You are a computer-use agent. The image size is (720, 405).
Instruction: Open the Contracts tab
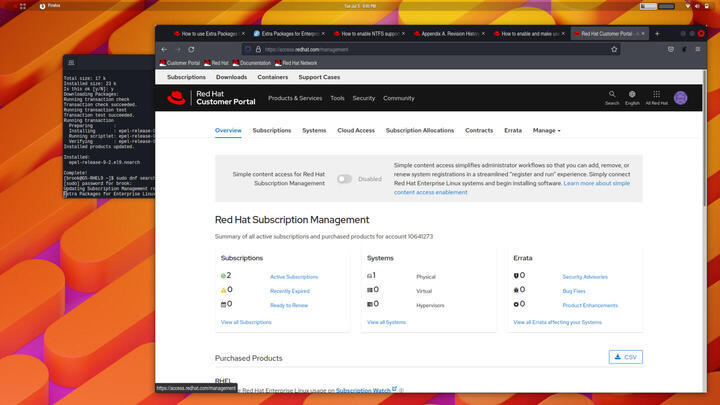(479, 130)
